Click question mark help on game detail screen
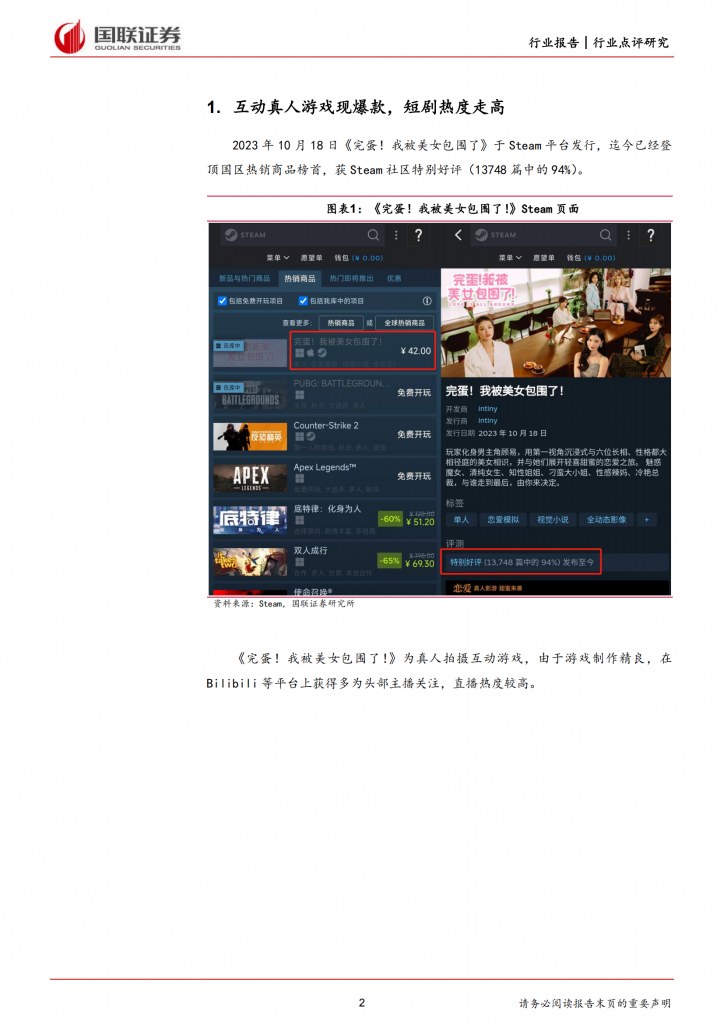The height and width of the screenshot is (1024, 724). click(651, 235)
